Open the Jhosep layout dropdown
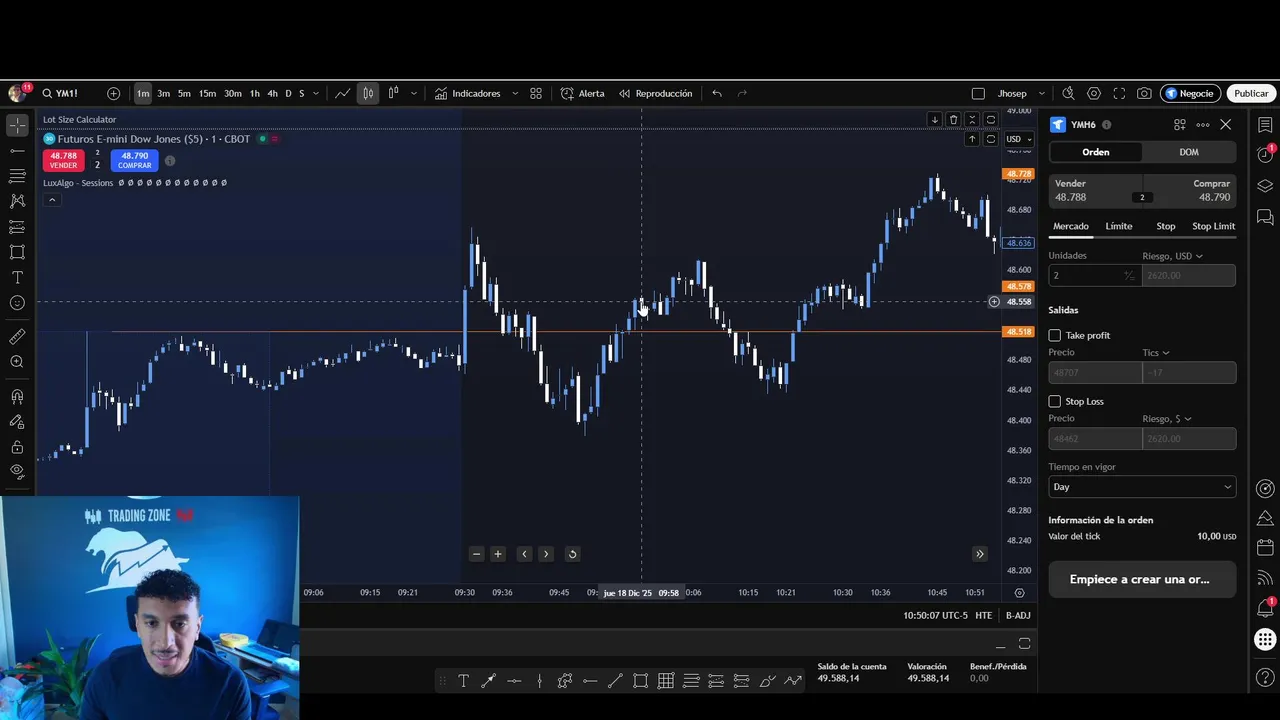The width and height of the screenshot is (1280, 720). point(1021,93)
